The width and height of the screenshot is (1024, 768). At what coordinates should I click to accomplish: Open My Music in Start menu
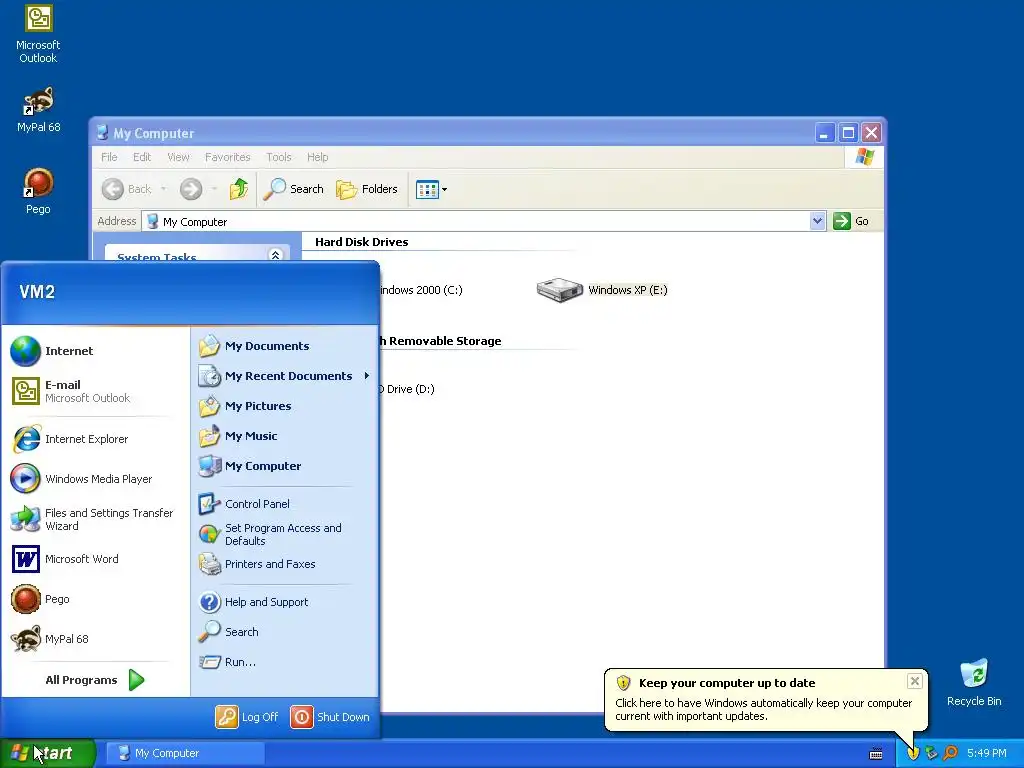point(285,436)
